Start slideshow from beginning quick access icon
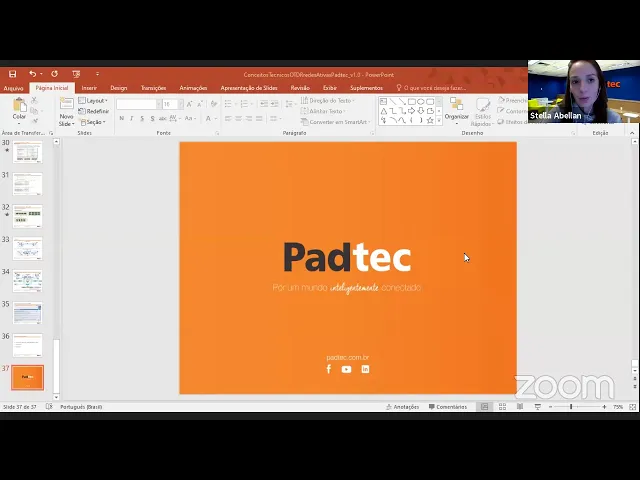Image resolution: width=640 pixels, height=480 pixels. 76,74
